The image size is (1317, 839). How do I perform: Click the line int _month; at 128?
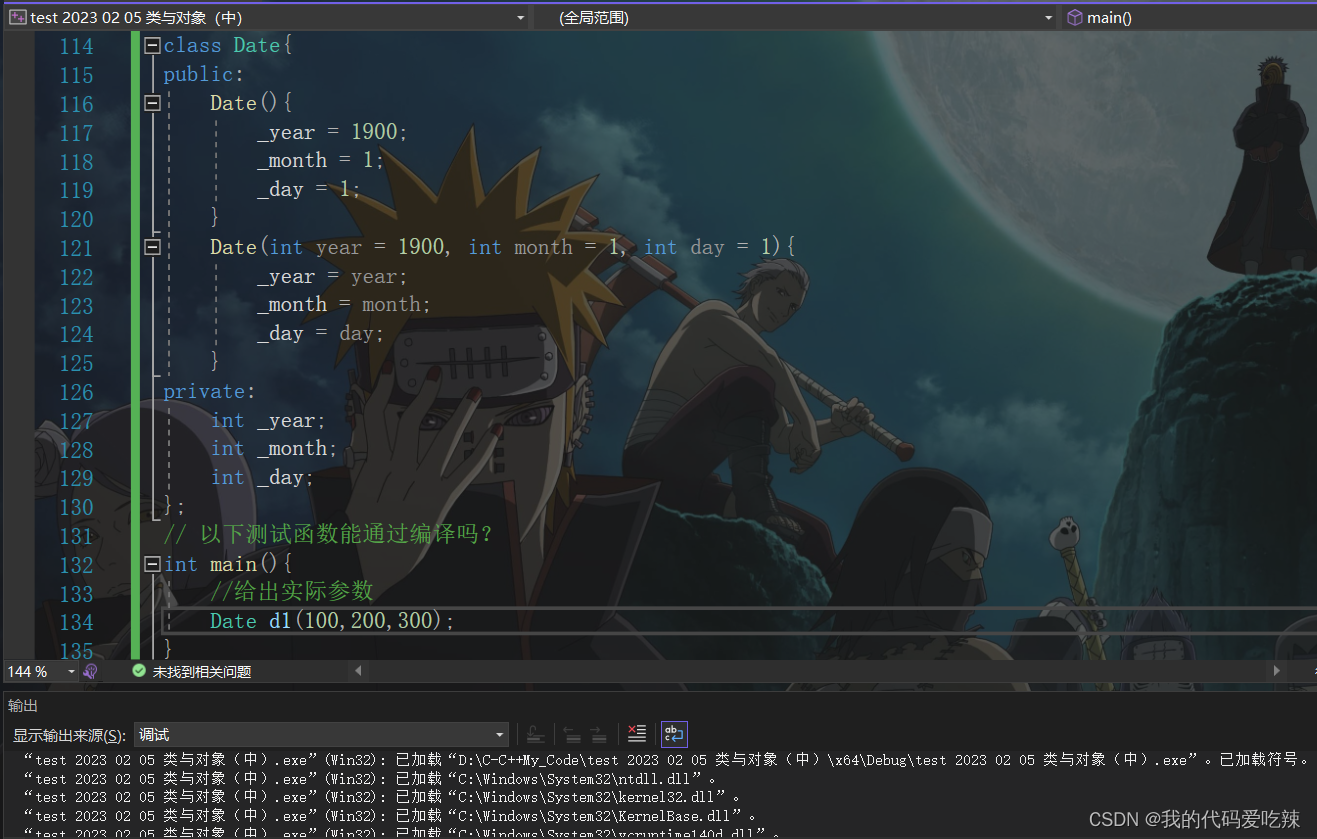coord(274,449)
